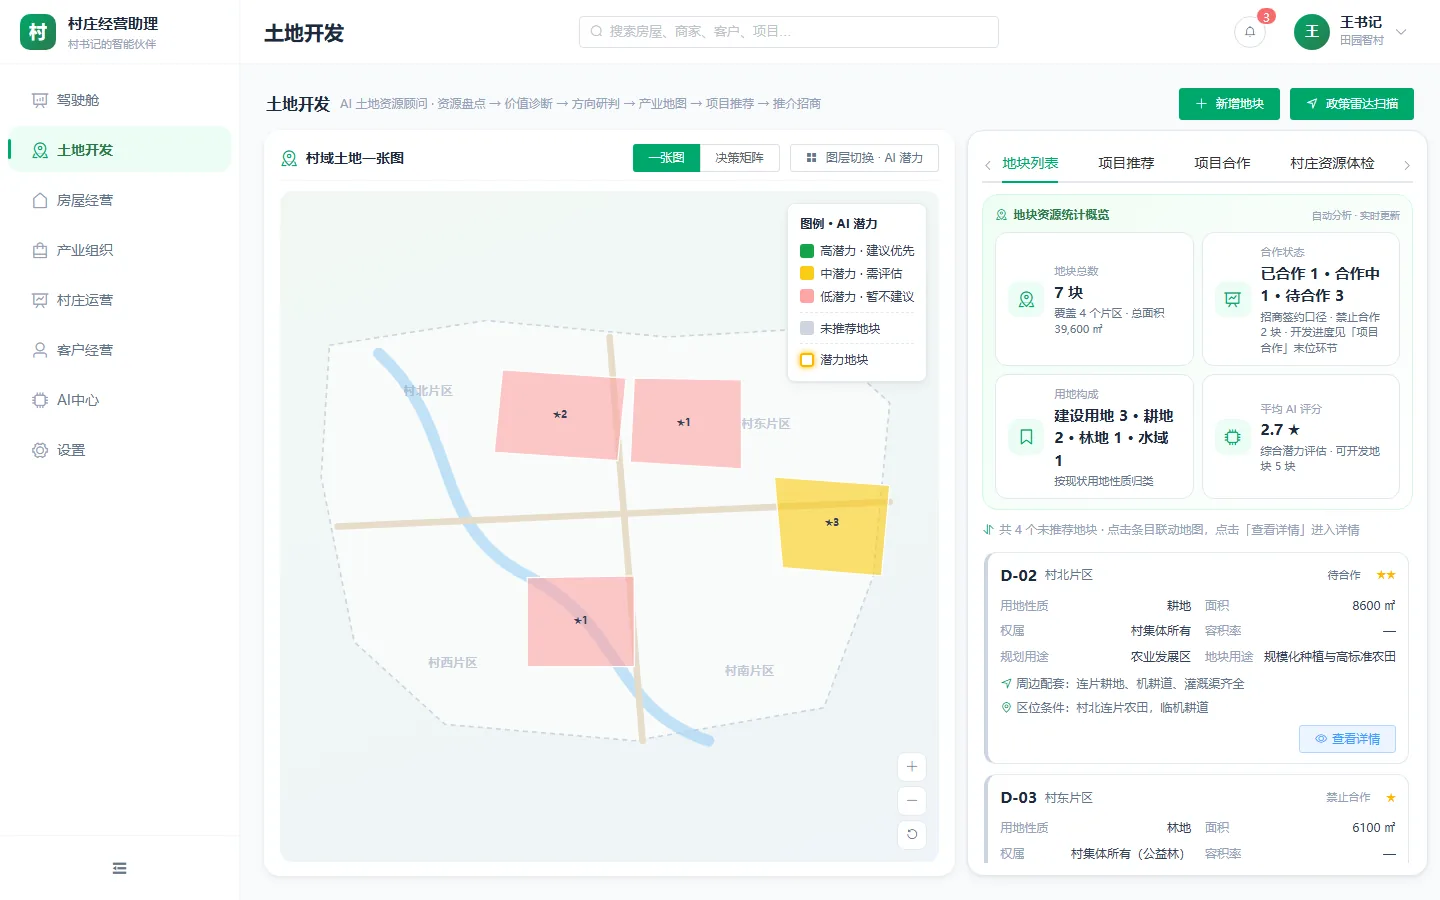The height and width of the screenshot is (900, 1440).
Task: Reset the map view
Action: pyautogui.click(x=912, y=835)
